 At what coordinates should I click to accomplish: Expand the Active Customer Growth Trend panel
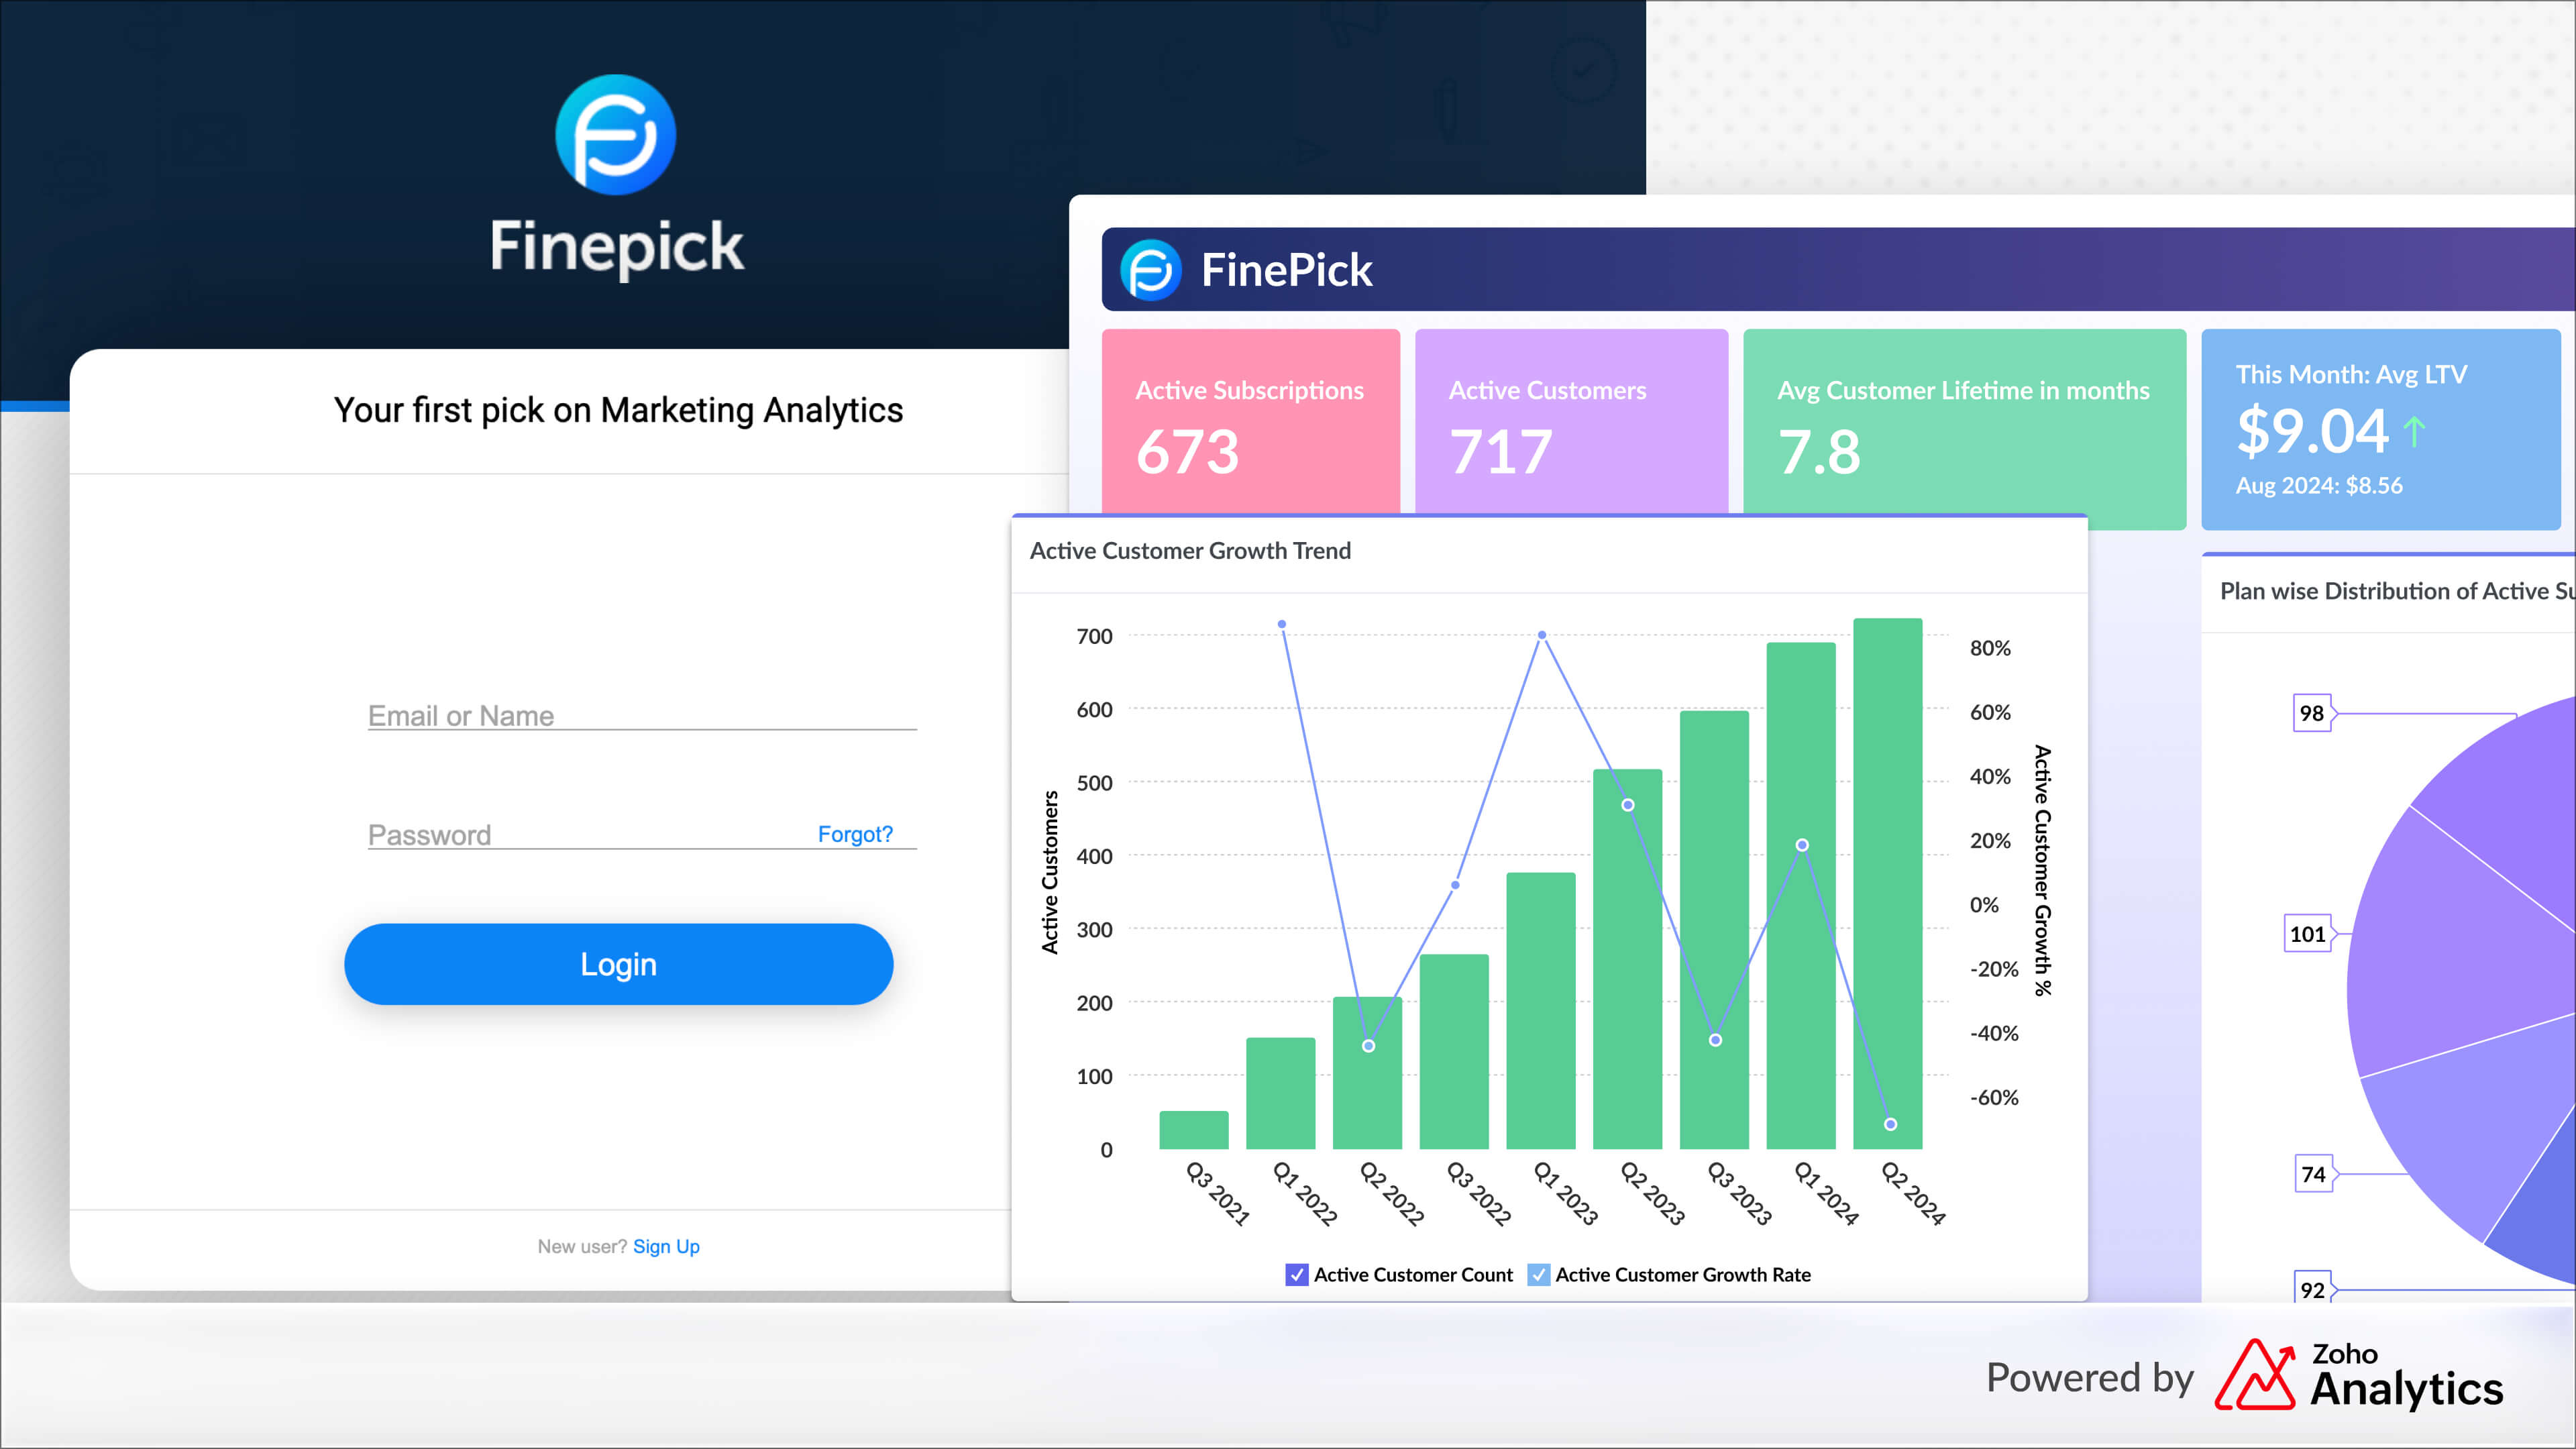[x=1190, y=551]
